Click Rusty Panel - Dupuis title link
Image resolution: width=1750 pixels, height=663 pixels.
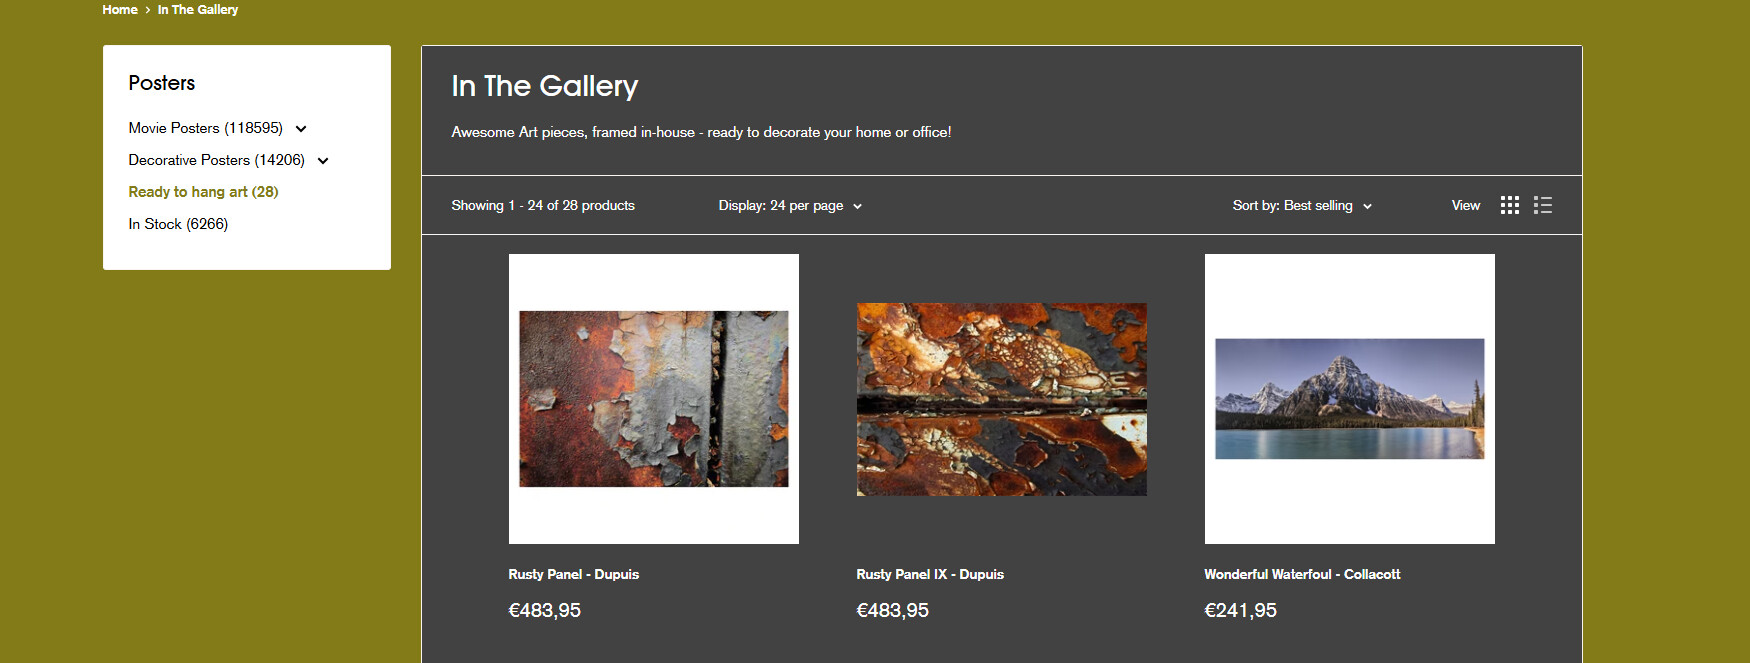tap(573, 574)
